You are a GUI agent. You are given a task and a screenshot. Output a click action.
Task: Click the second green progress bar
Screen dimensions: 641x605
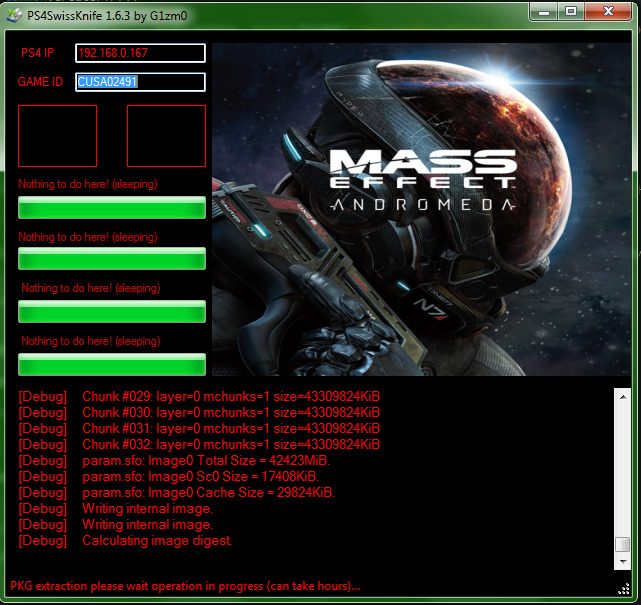[112, 259]
